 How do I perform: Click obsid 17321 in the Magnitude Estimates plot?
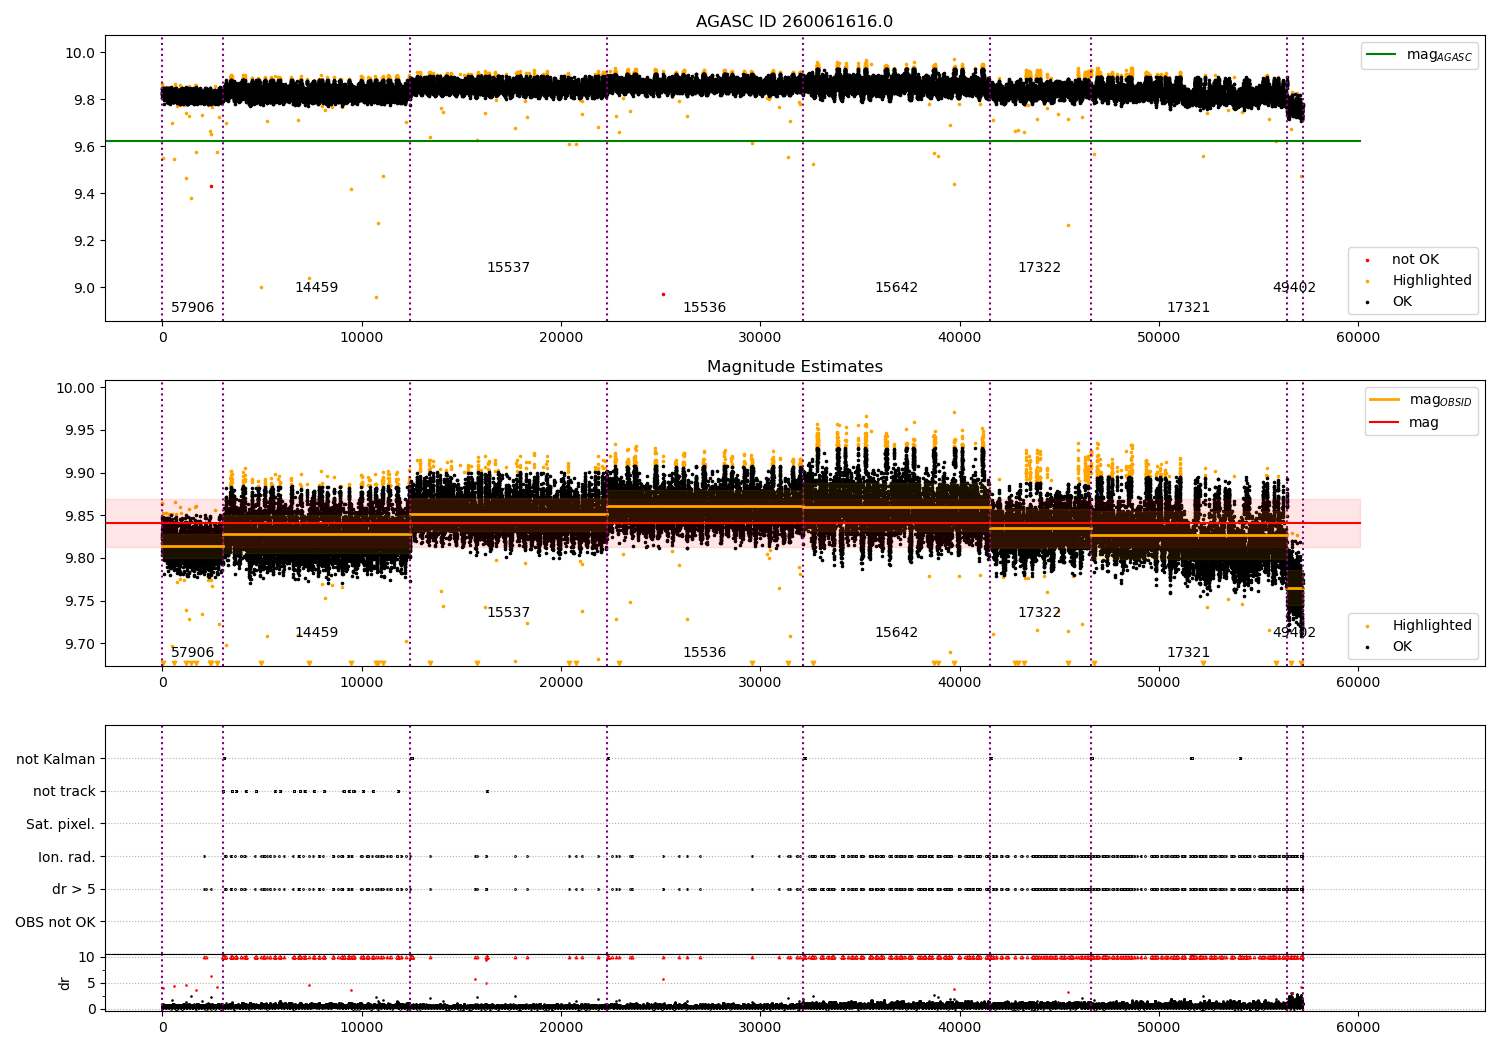[1188, 653]
